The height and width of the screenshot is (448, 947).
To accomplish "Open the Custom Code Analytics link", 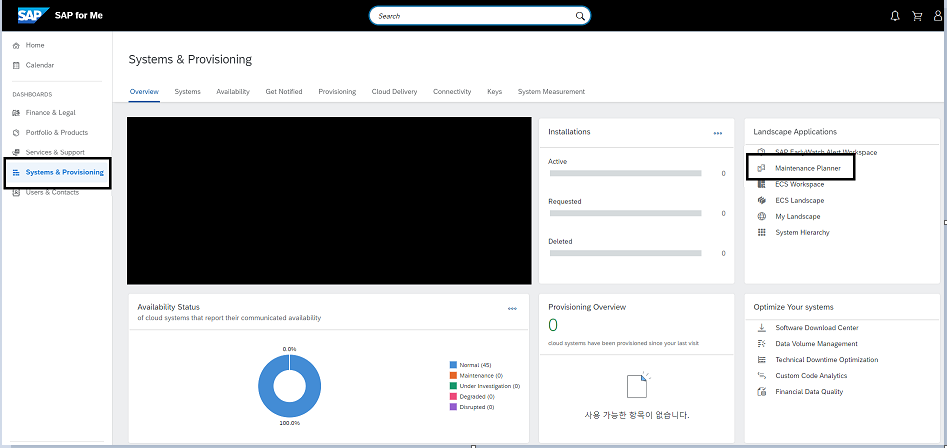I will (811, 376).
